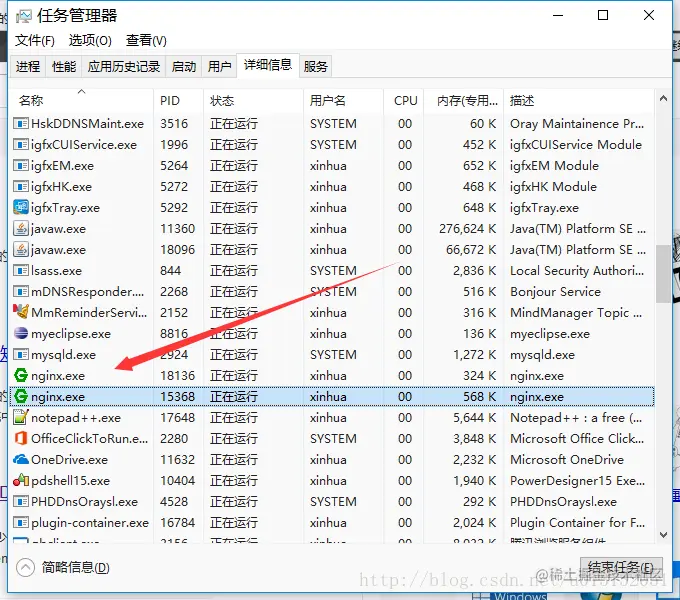The width and height of the screenshot is (680, 600).
Task: Switch to the 用户 tab
Action: 219,66
